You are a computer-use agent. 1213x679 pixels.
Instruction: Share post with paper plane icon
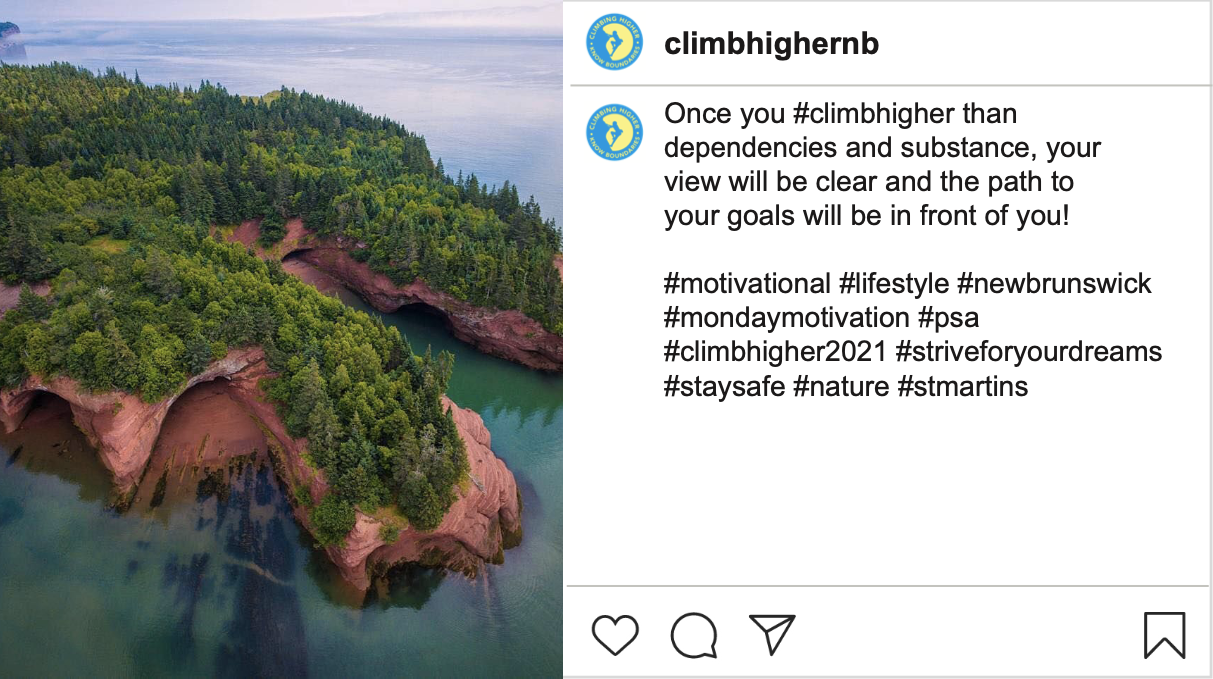tap(772, 634)
